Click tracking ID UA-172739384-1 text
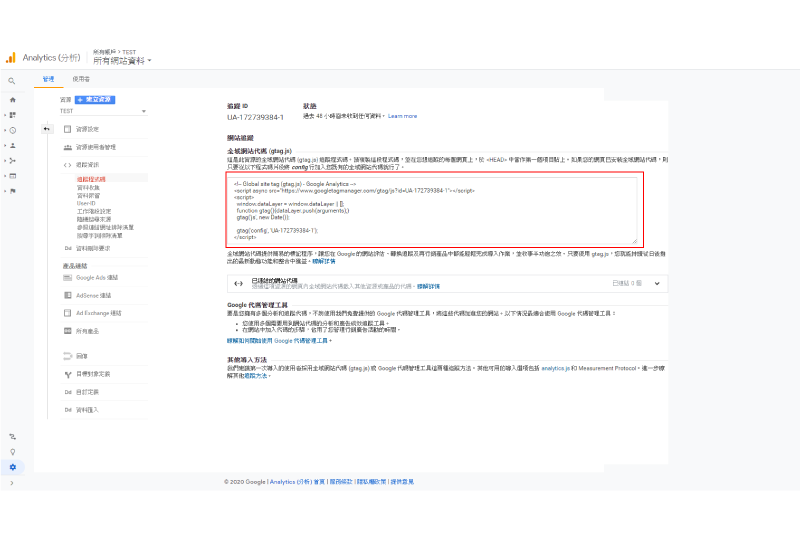800x560 pixels. (x=255, y=117)
